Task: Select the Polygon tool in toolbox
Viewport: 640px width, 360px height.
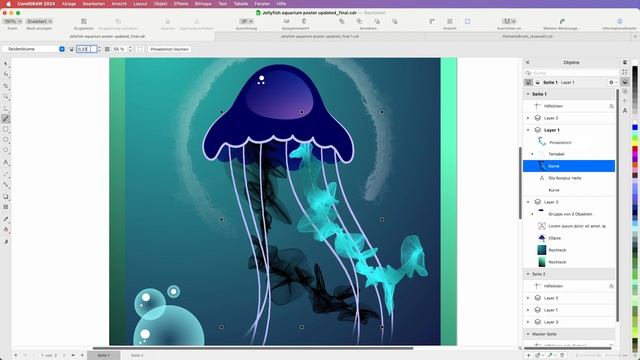Action: 5,151
